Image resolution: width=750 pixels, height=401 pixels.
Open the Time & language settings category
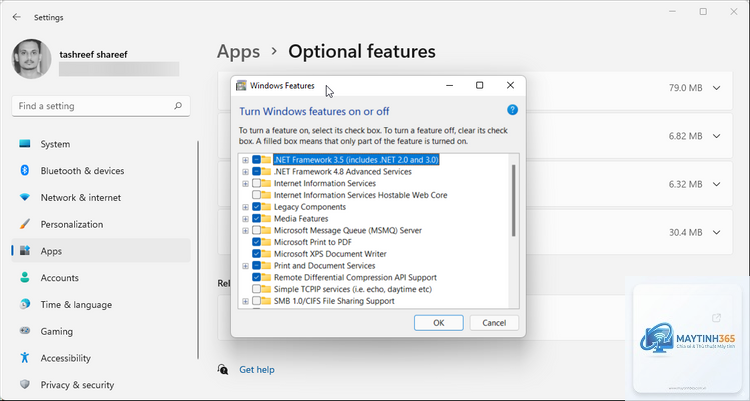pos(101,304)
